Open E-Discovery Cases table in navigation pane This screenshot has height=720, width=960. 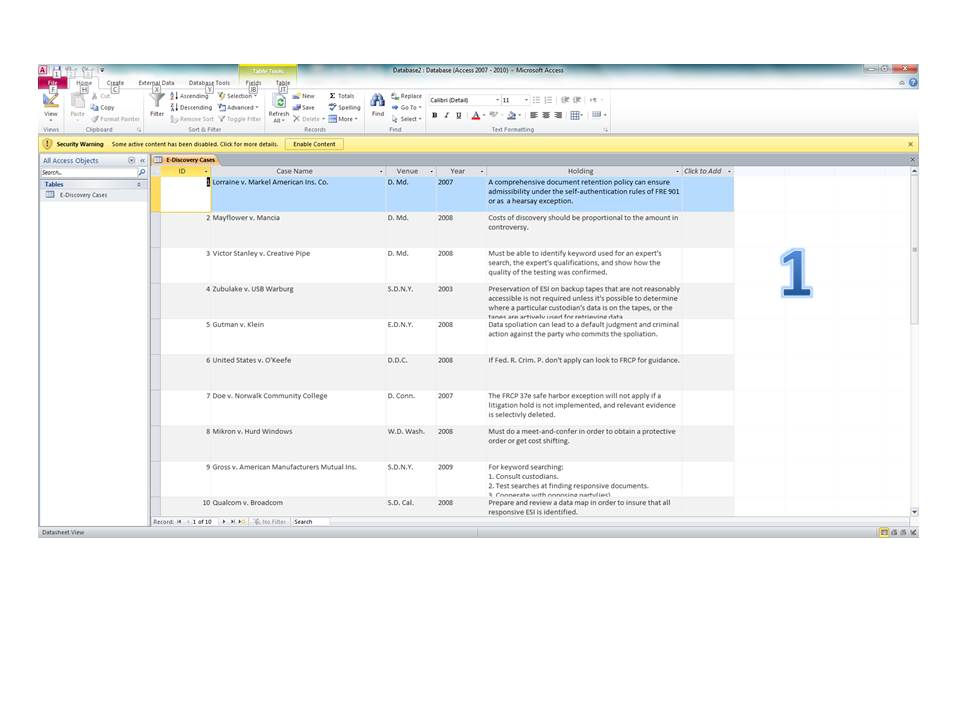click(x=83, y=195)
